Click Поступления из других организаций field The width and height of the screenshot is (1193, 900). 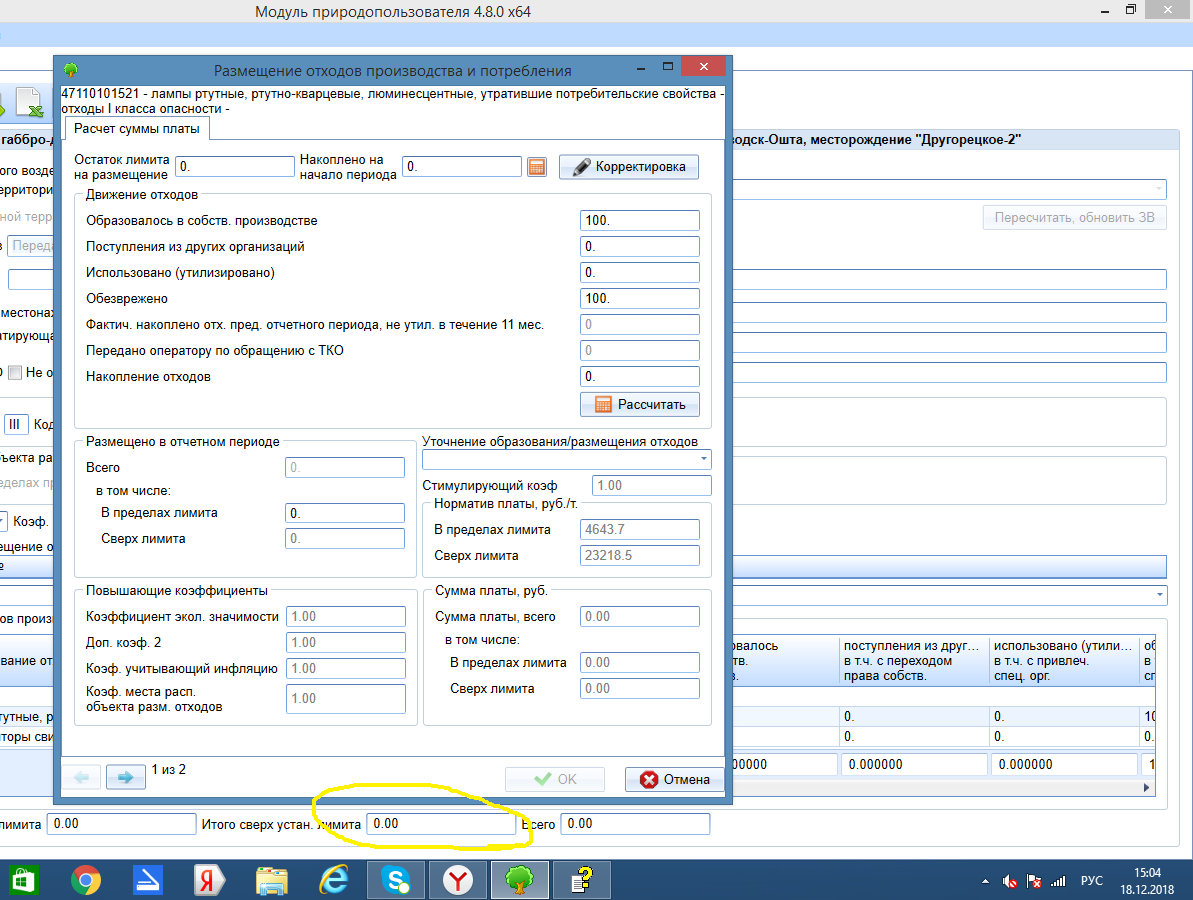639,246
